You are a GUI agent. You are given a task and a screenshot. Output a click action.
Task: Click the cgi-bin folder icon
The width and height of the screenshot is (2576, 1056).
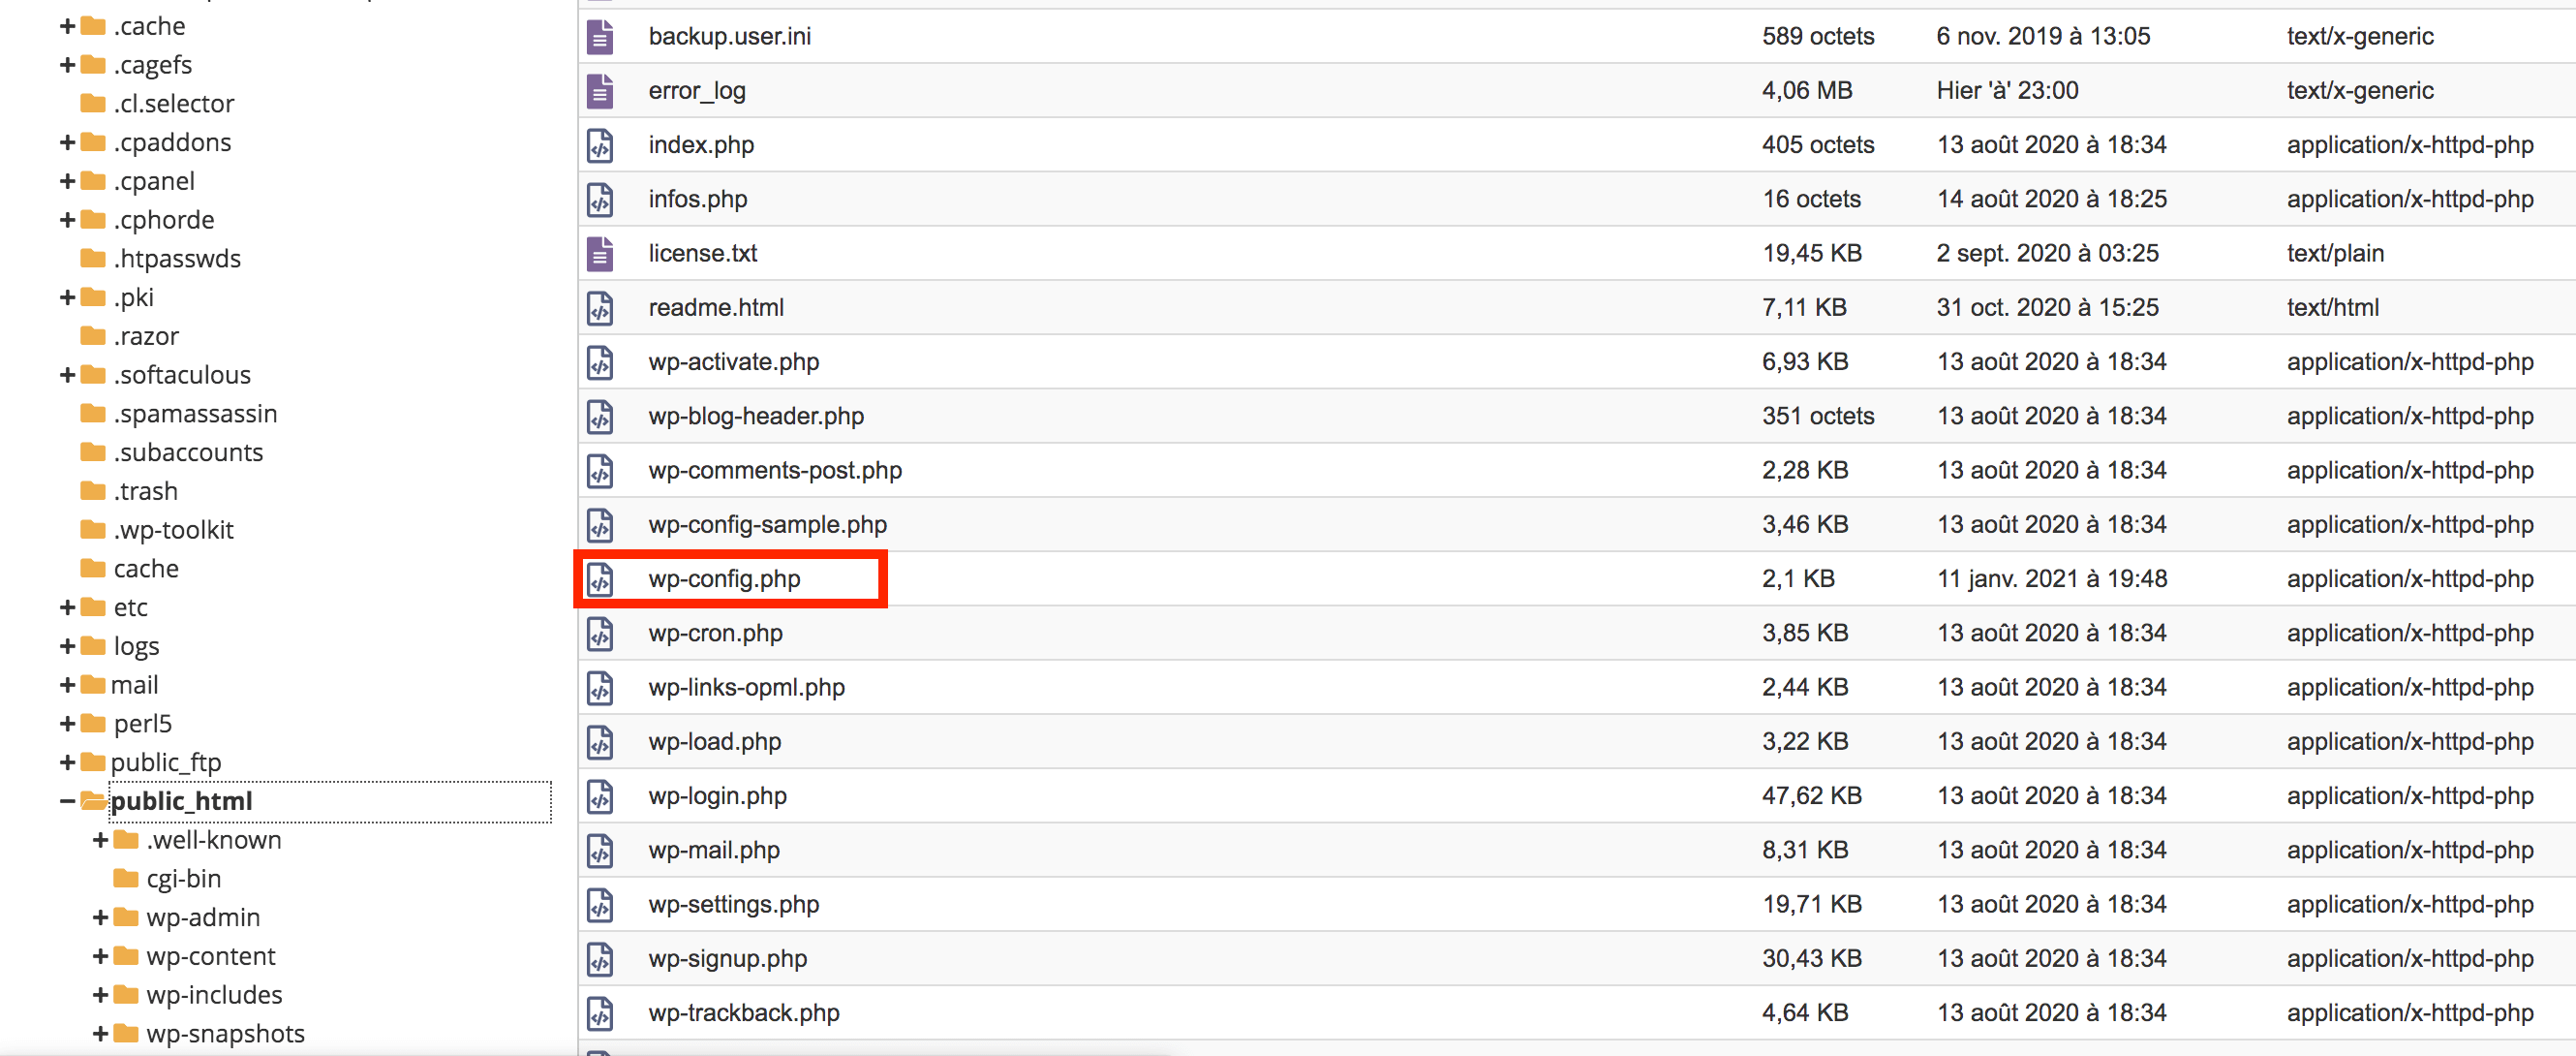pos(126,879)
